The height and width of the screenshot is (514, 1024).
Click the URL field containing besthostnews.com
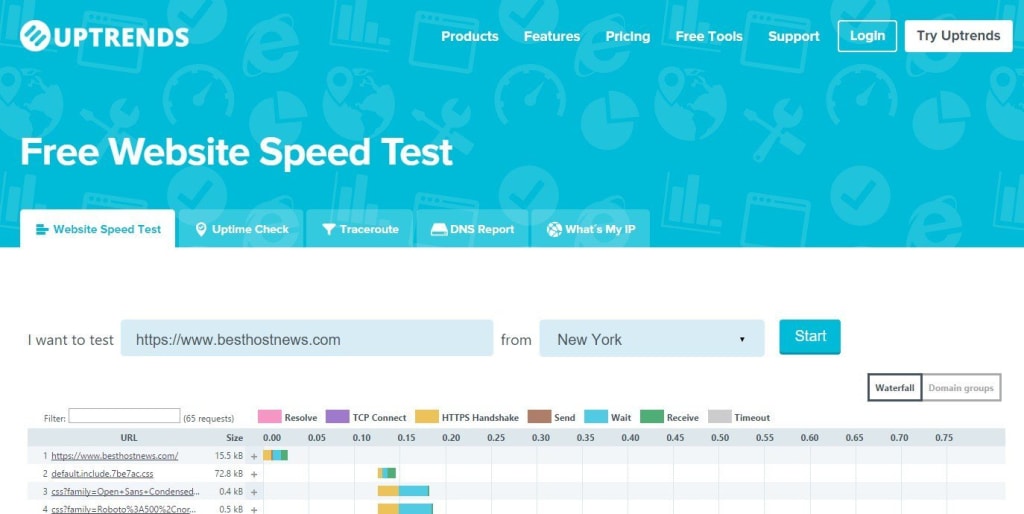pyautogui.click(x=307, y=338)
